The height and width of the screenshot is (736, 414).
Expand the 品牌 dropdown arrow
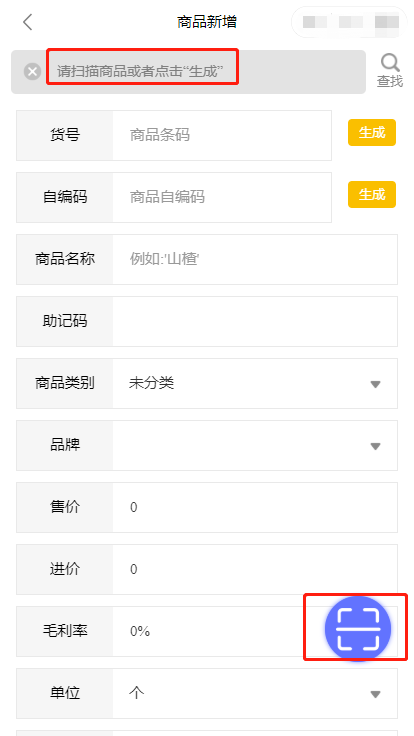[x=375, y=446]
